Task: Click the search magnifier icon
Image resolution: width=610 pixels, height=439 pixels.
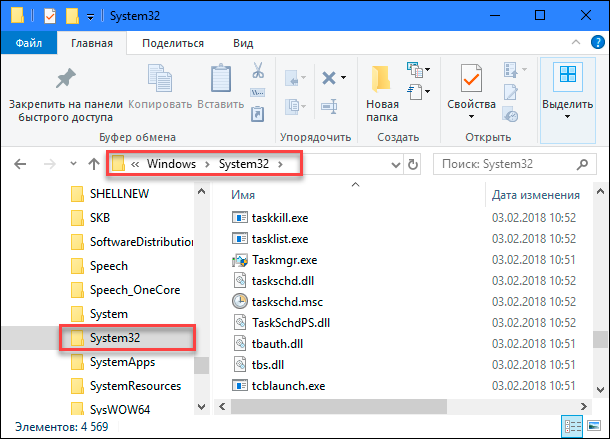Action: [582, 164]
